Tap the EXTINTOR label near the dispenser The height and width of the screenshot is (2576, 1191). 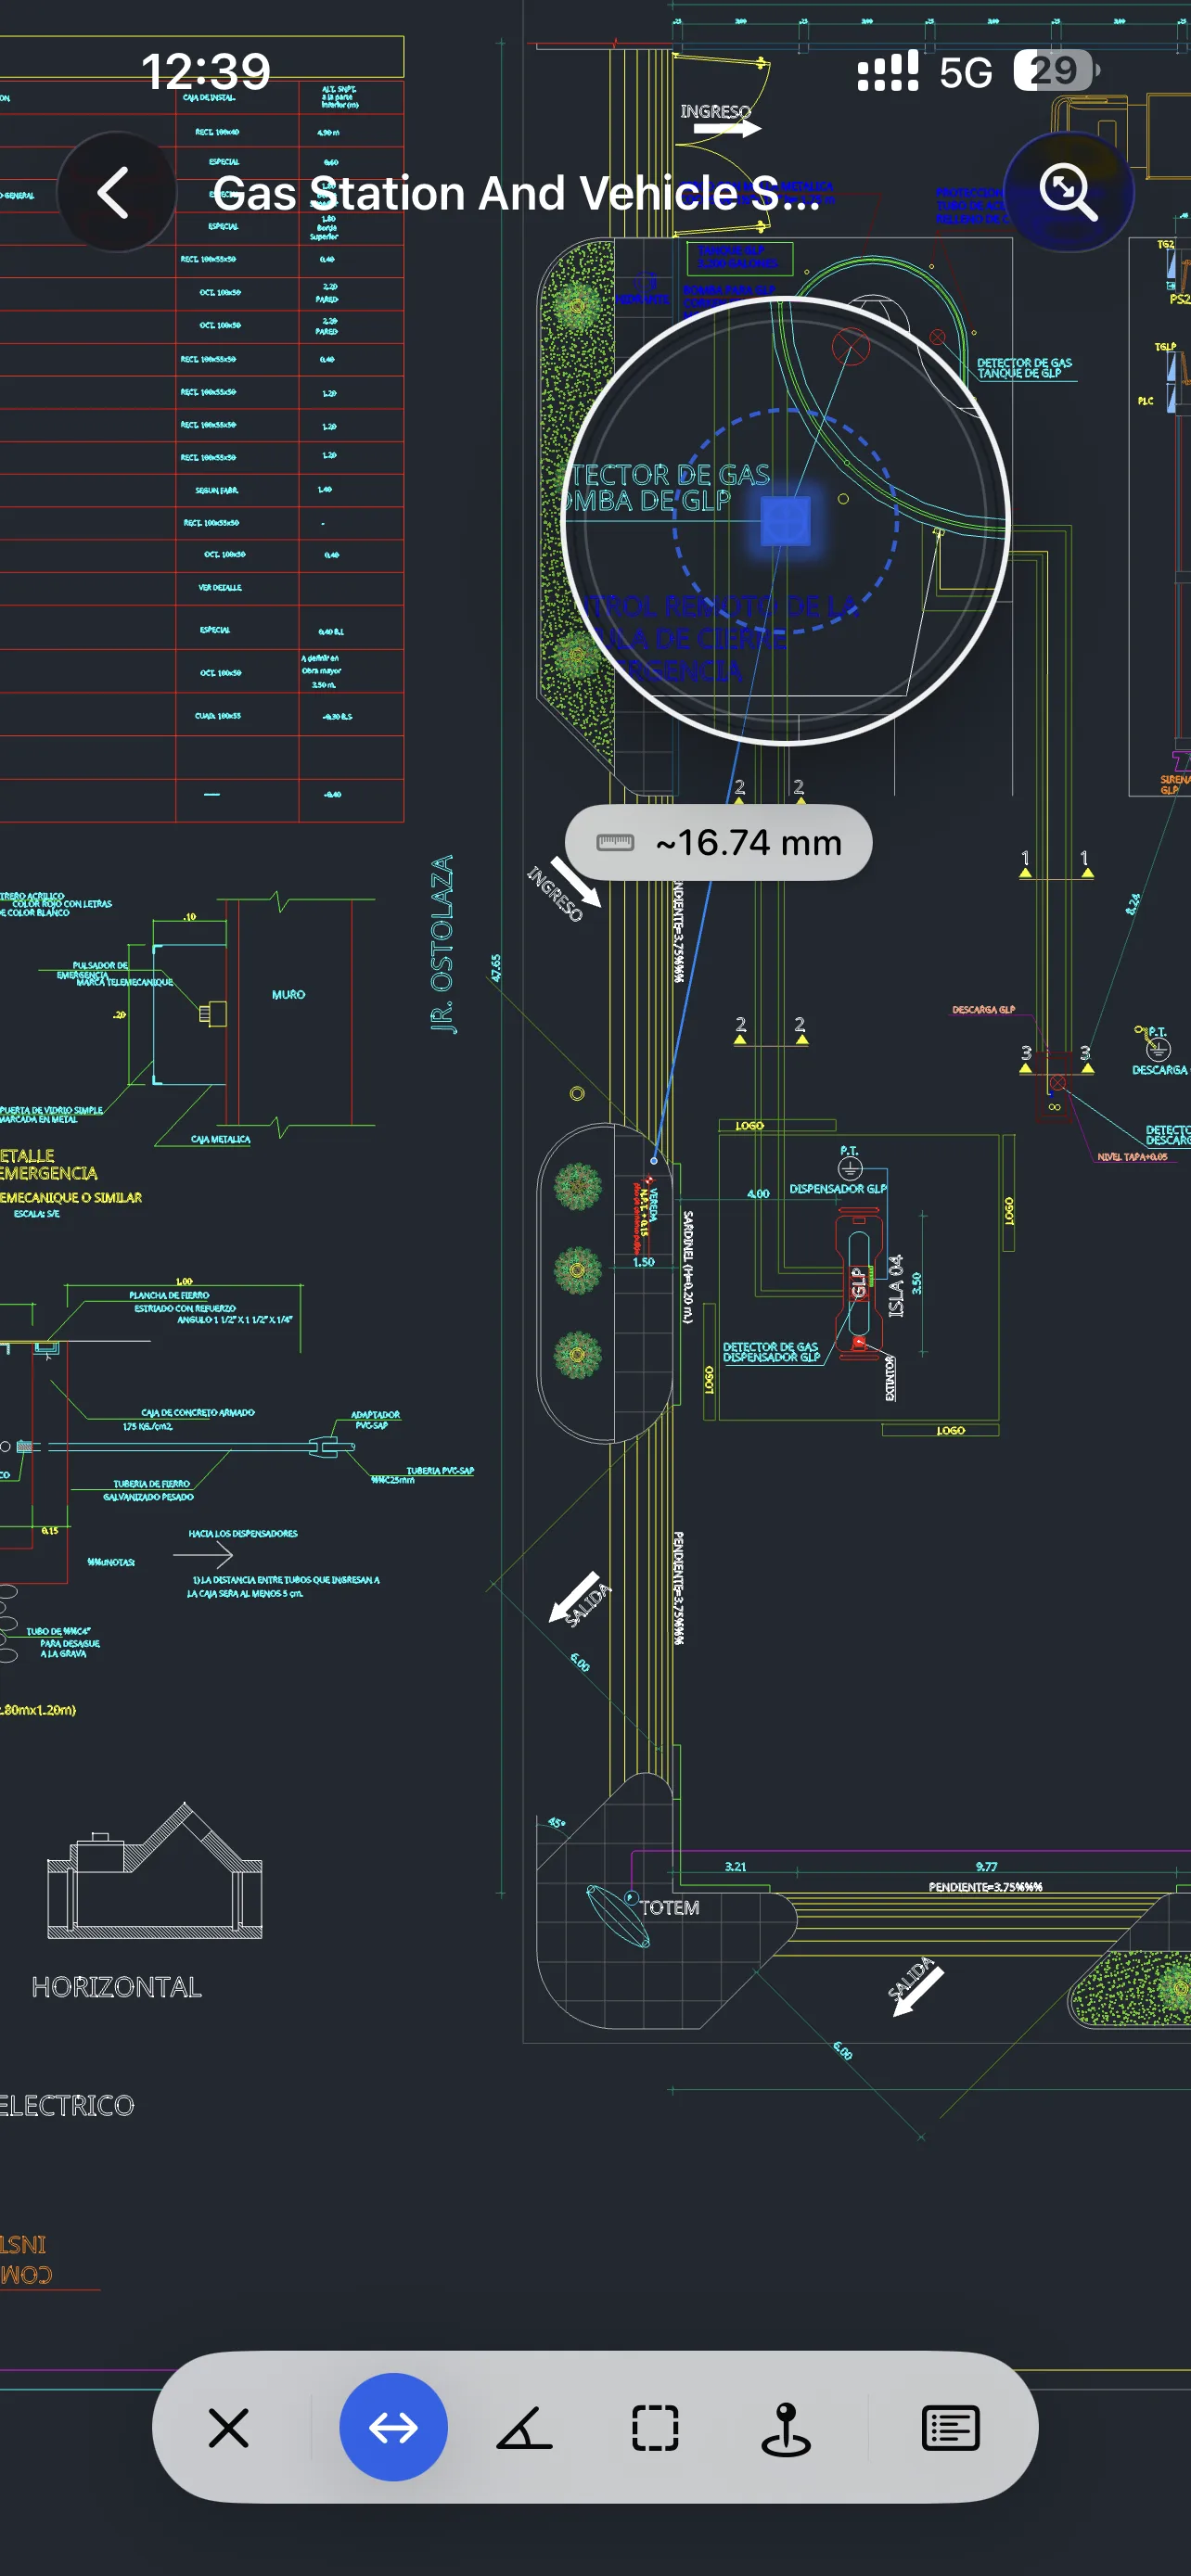click(x=890, y=1379)
